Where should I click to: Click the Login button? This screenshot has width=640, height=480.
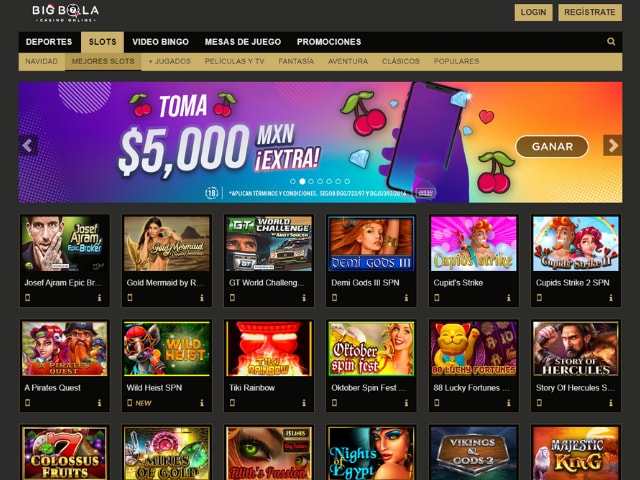pos(533,12)
